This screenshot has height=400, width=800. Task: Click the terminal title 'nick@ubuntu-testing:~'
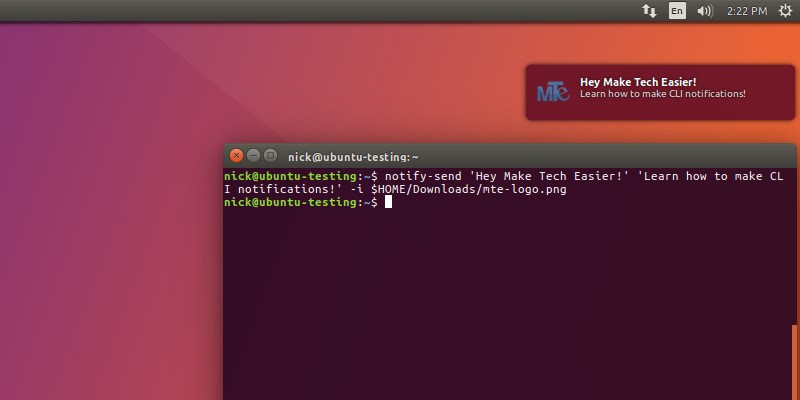click(x=353, y=157)
